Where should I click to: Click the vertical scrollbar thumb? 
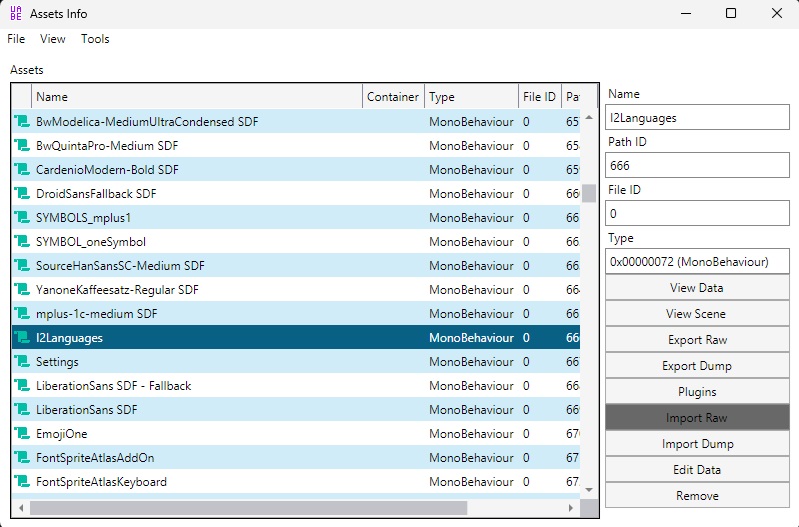(589, 193)
